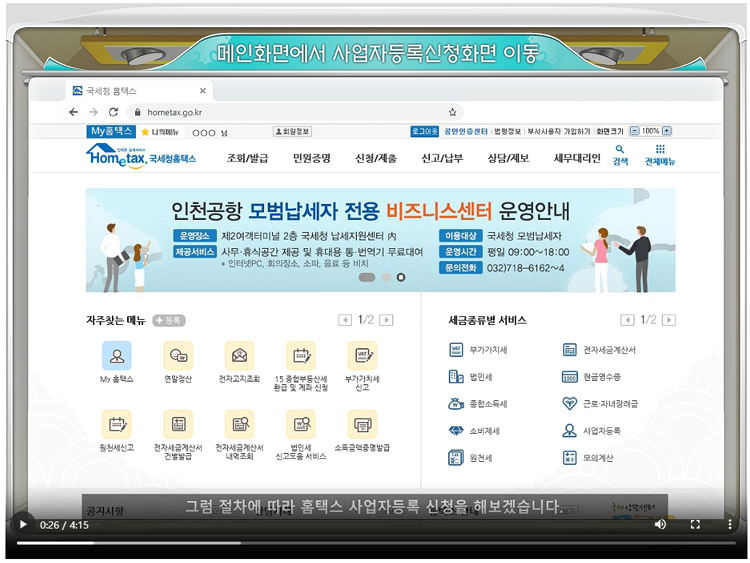Open the 법령정보 link
The width and height of the screenshot is (750, 563).
point(507,132)
